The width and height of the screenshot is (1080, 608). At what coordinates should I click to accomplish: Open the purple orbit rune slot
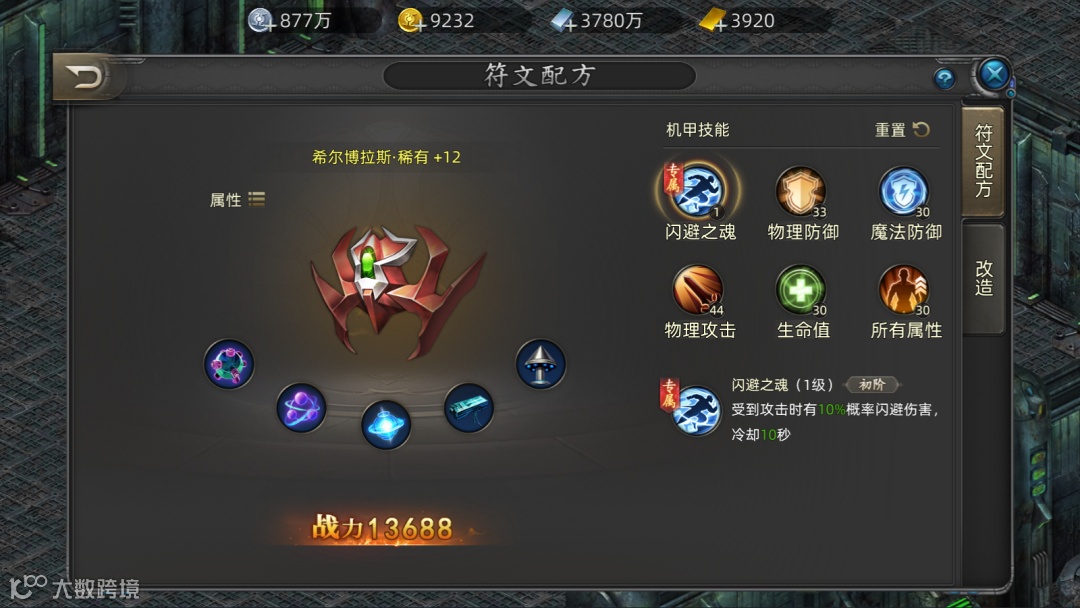[301, 408]
